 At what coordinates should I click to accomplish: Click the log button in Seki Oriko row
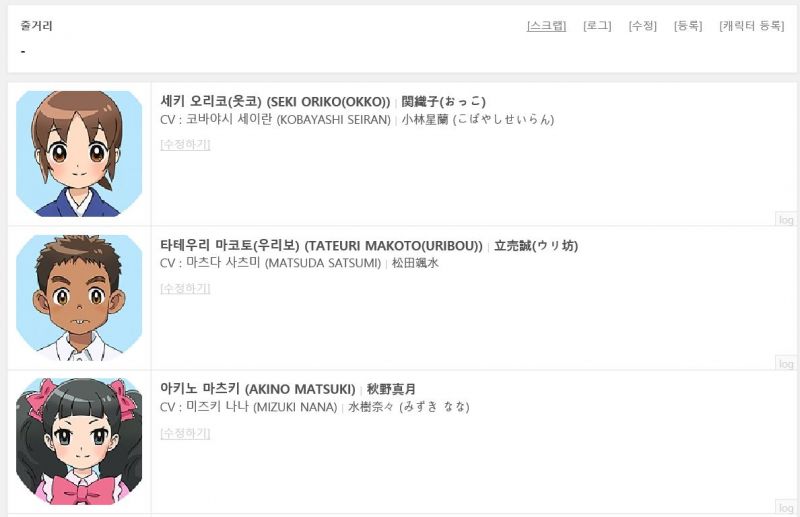786,219
